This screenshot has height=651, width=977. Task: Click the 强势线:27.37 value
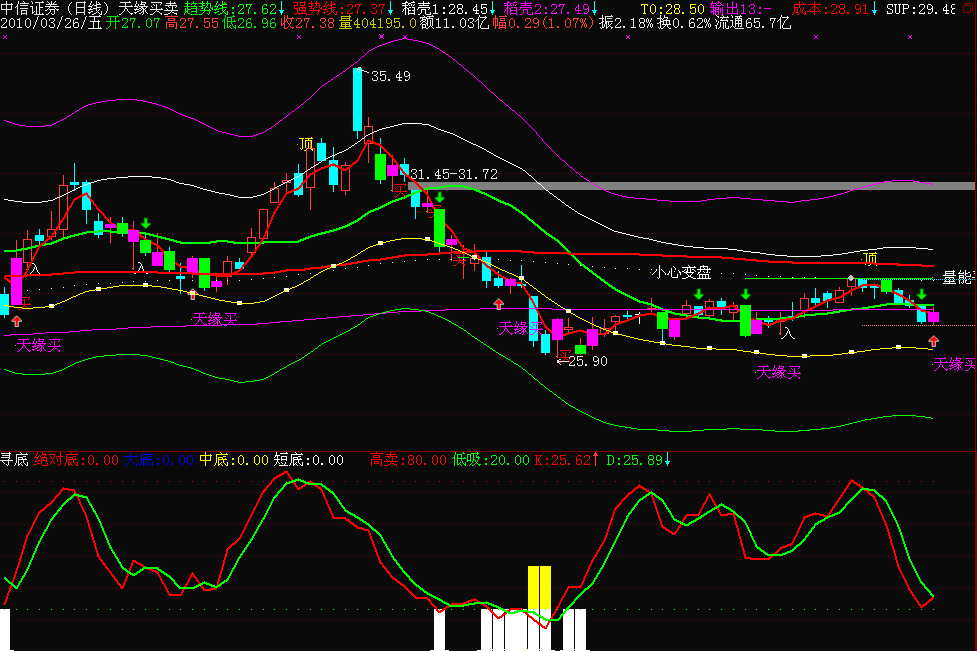pyautogui.click(x=340, y=9)
